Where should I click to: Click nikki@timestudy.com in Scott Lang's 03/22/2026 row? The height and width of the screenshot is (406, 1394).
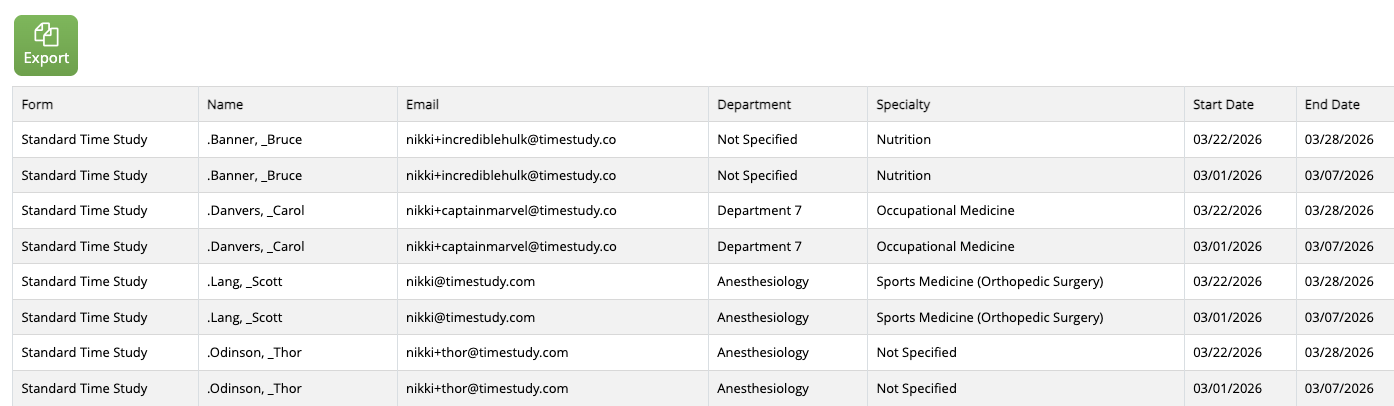(470, 282)
